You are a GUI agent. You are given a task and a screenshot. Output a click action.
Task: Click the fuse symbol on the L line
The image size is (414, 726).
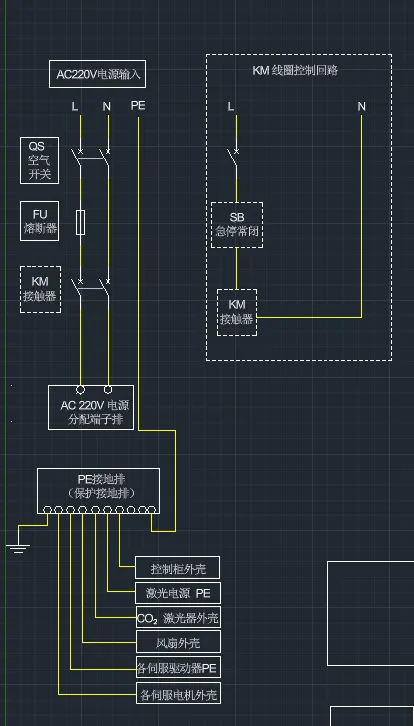coord(81,222)
